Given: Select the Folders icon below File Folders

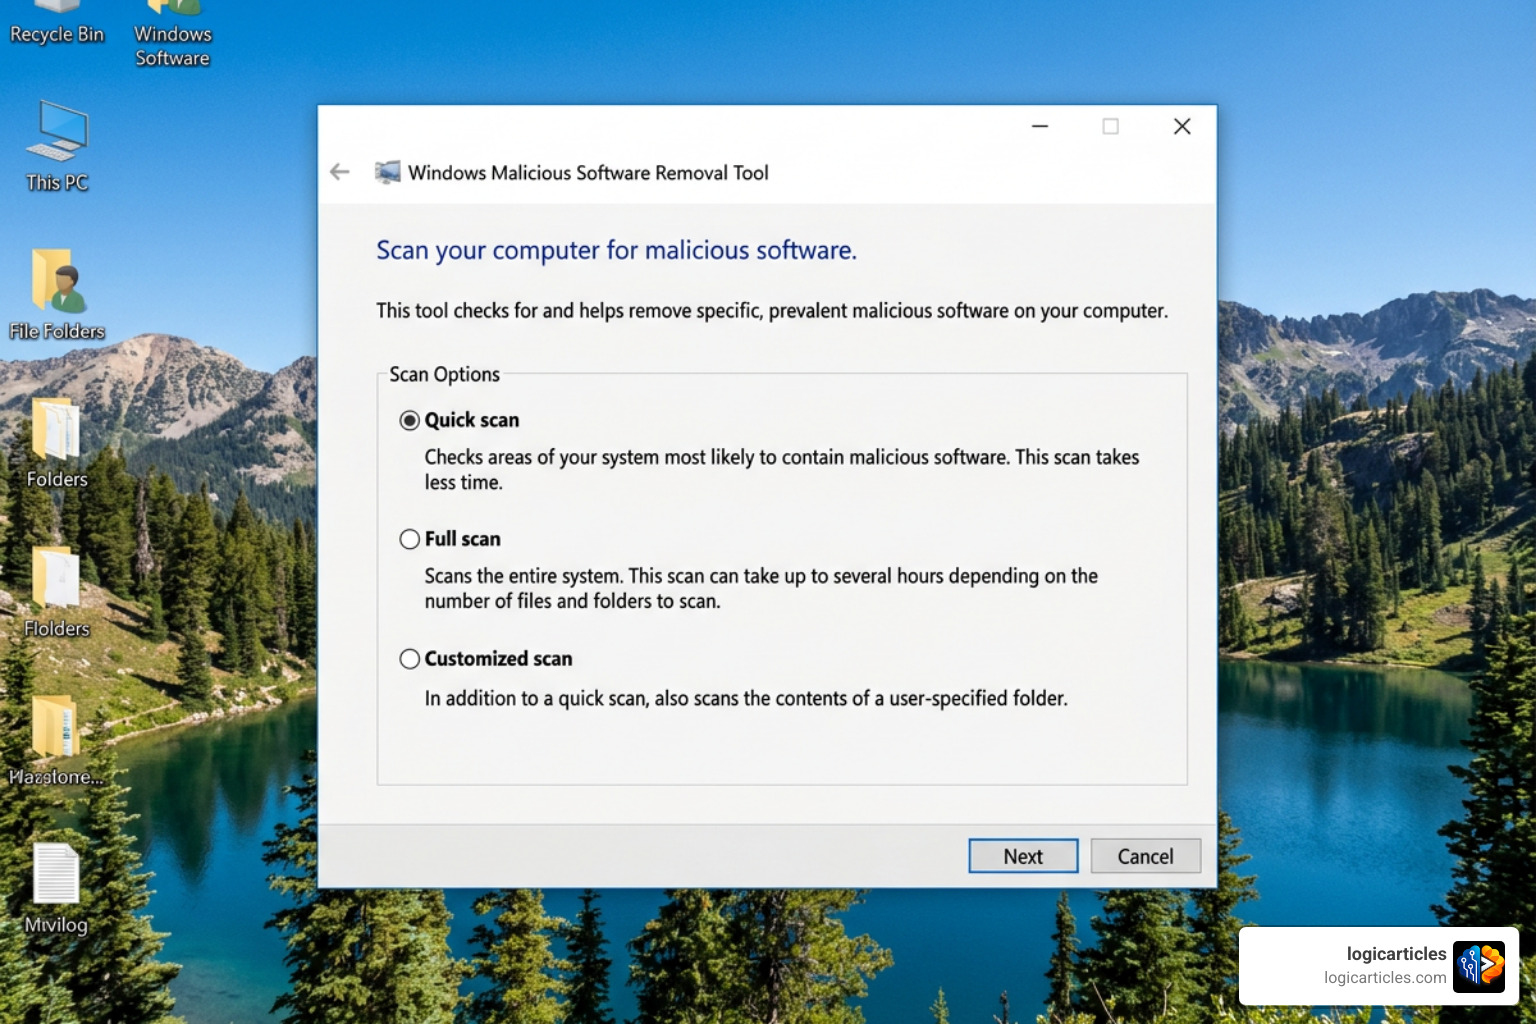Looking at the screenshot, I should [x=57, y=443].
